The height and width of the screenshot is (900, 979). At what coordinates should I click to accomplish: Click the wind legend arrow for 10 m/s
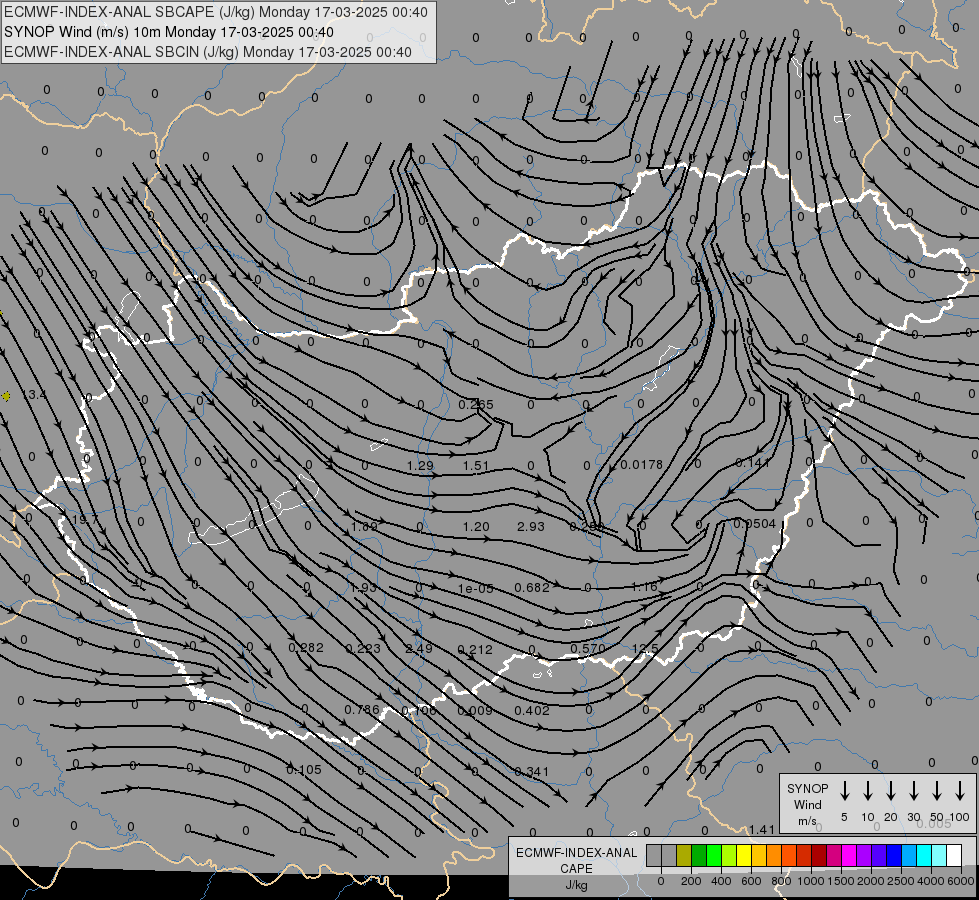click(867, 791)
